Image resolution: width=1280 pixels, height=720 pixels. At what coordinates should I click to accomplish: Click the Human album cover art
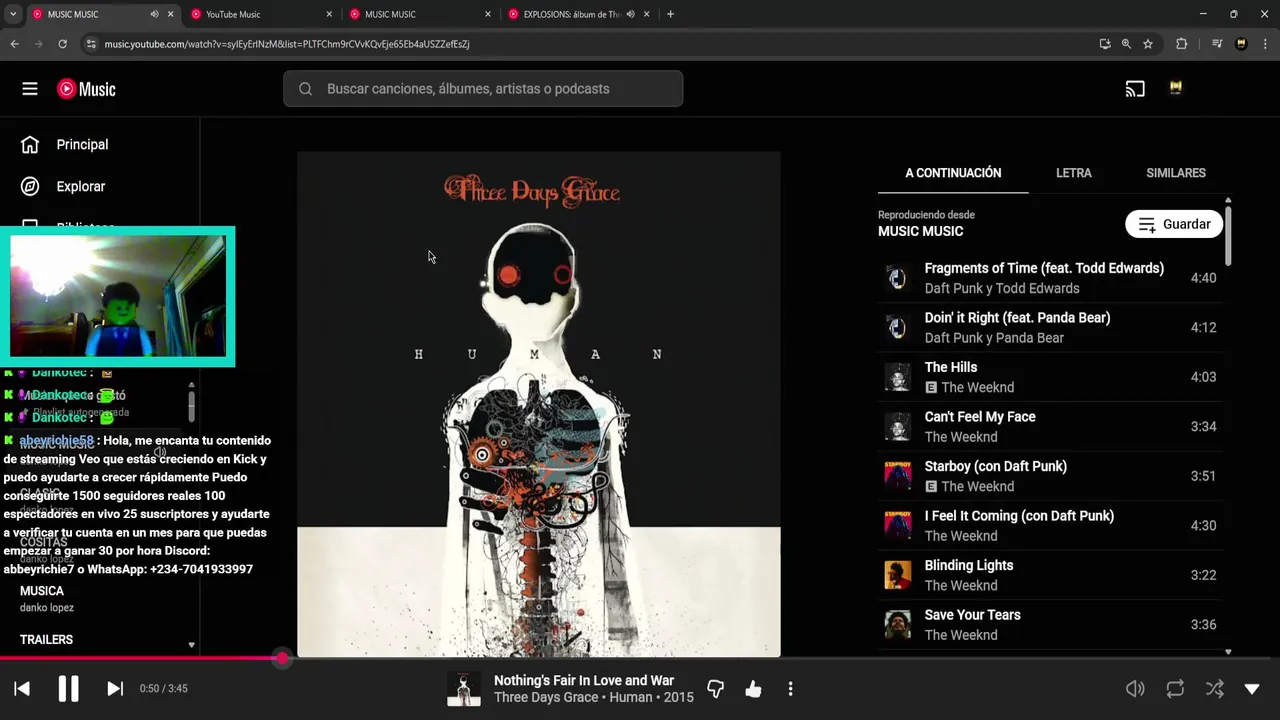(x=539, y=404)
